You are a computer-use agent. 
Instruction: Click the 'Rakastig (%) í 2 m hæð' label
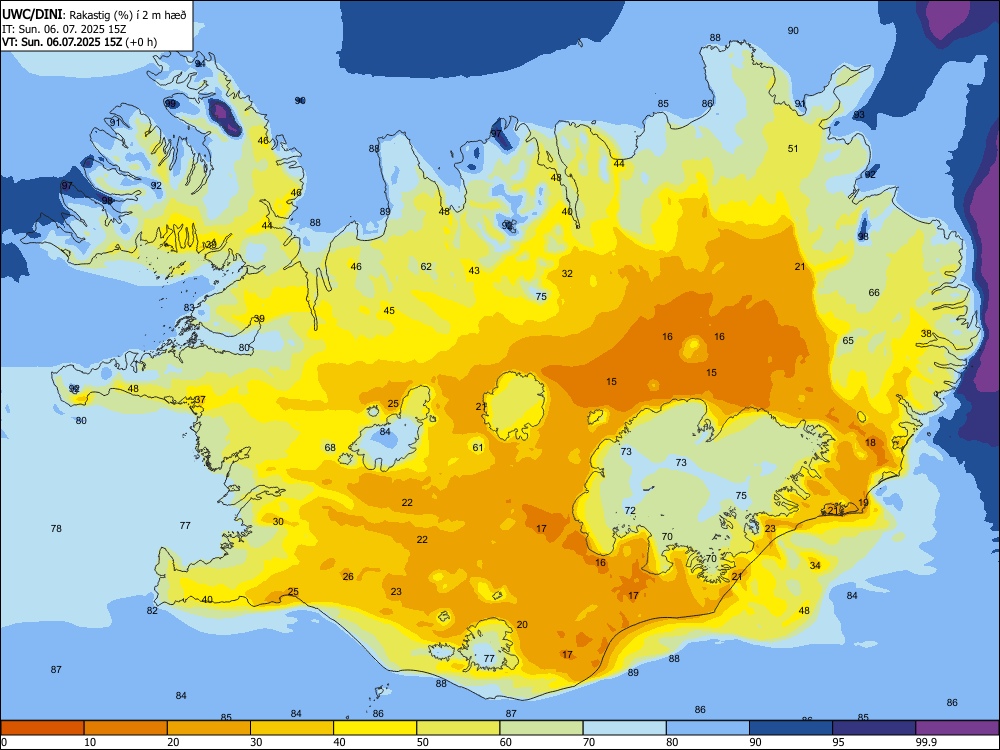[x=128, y=15]
